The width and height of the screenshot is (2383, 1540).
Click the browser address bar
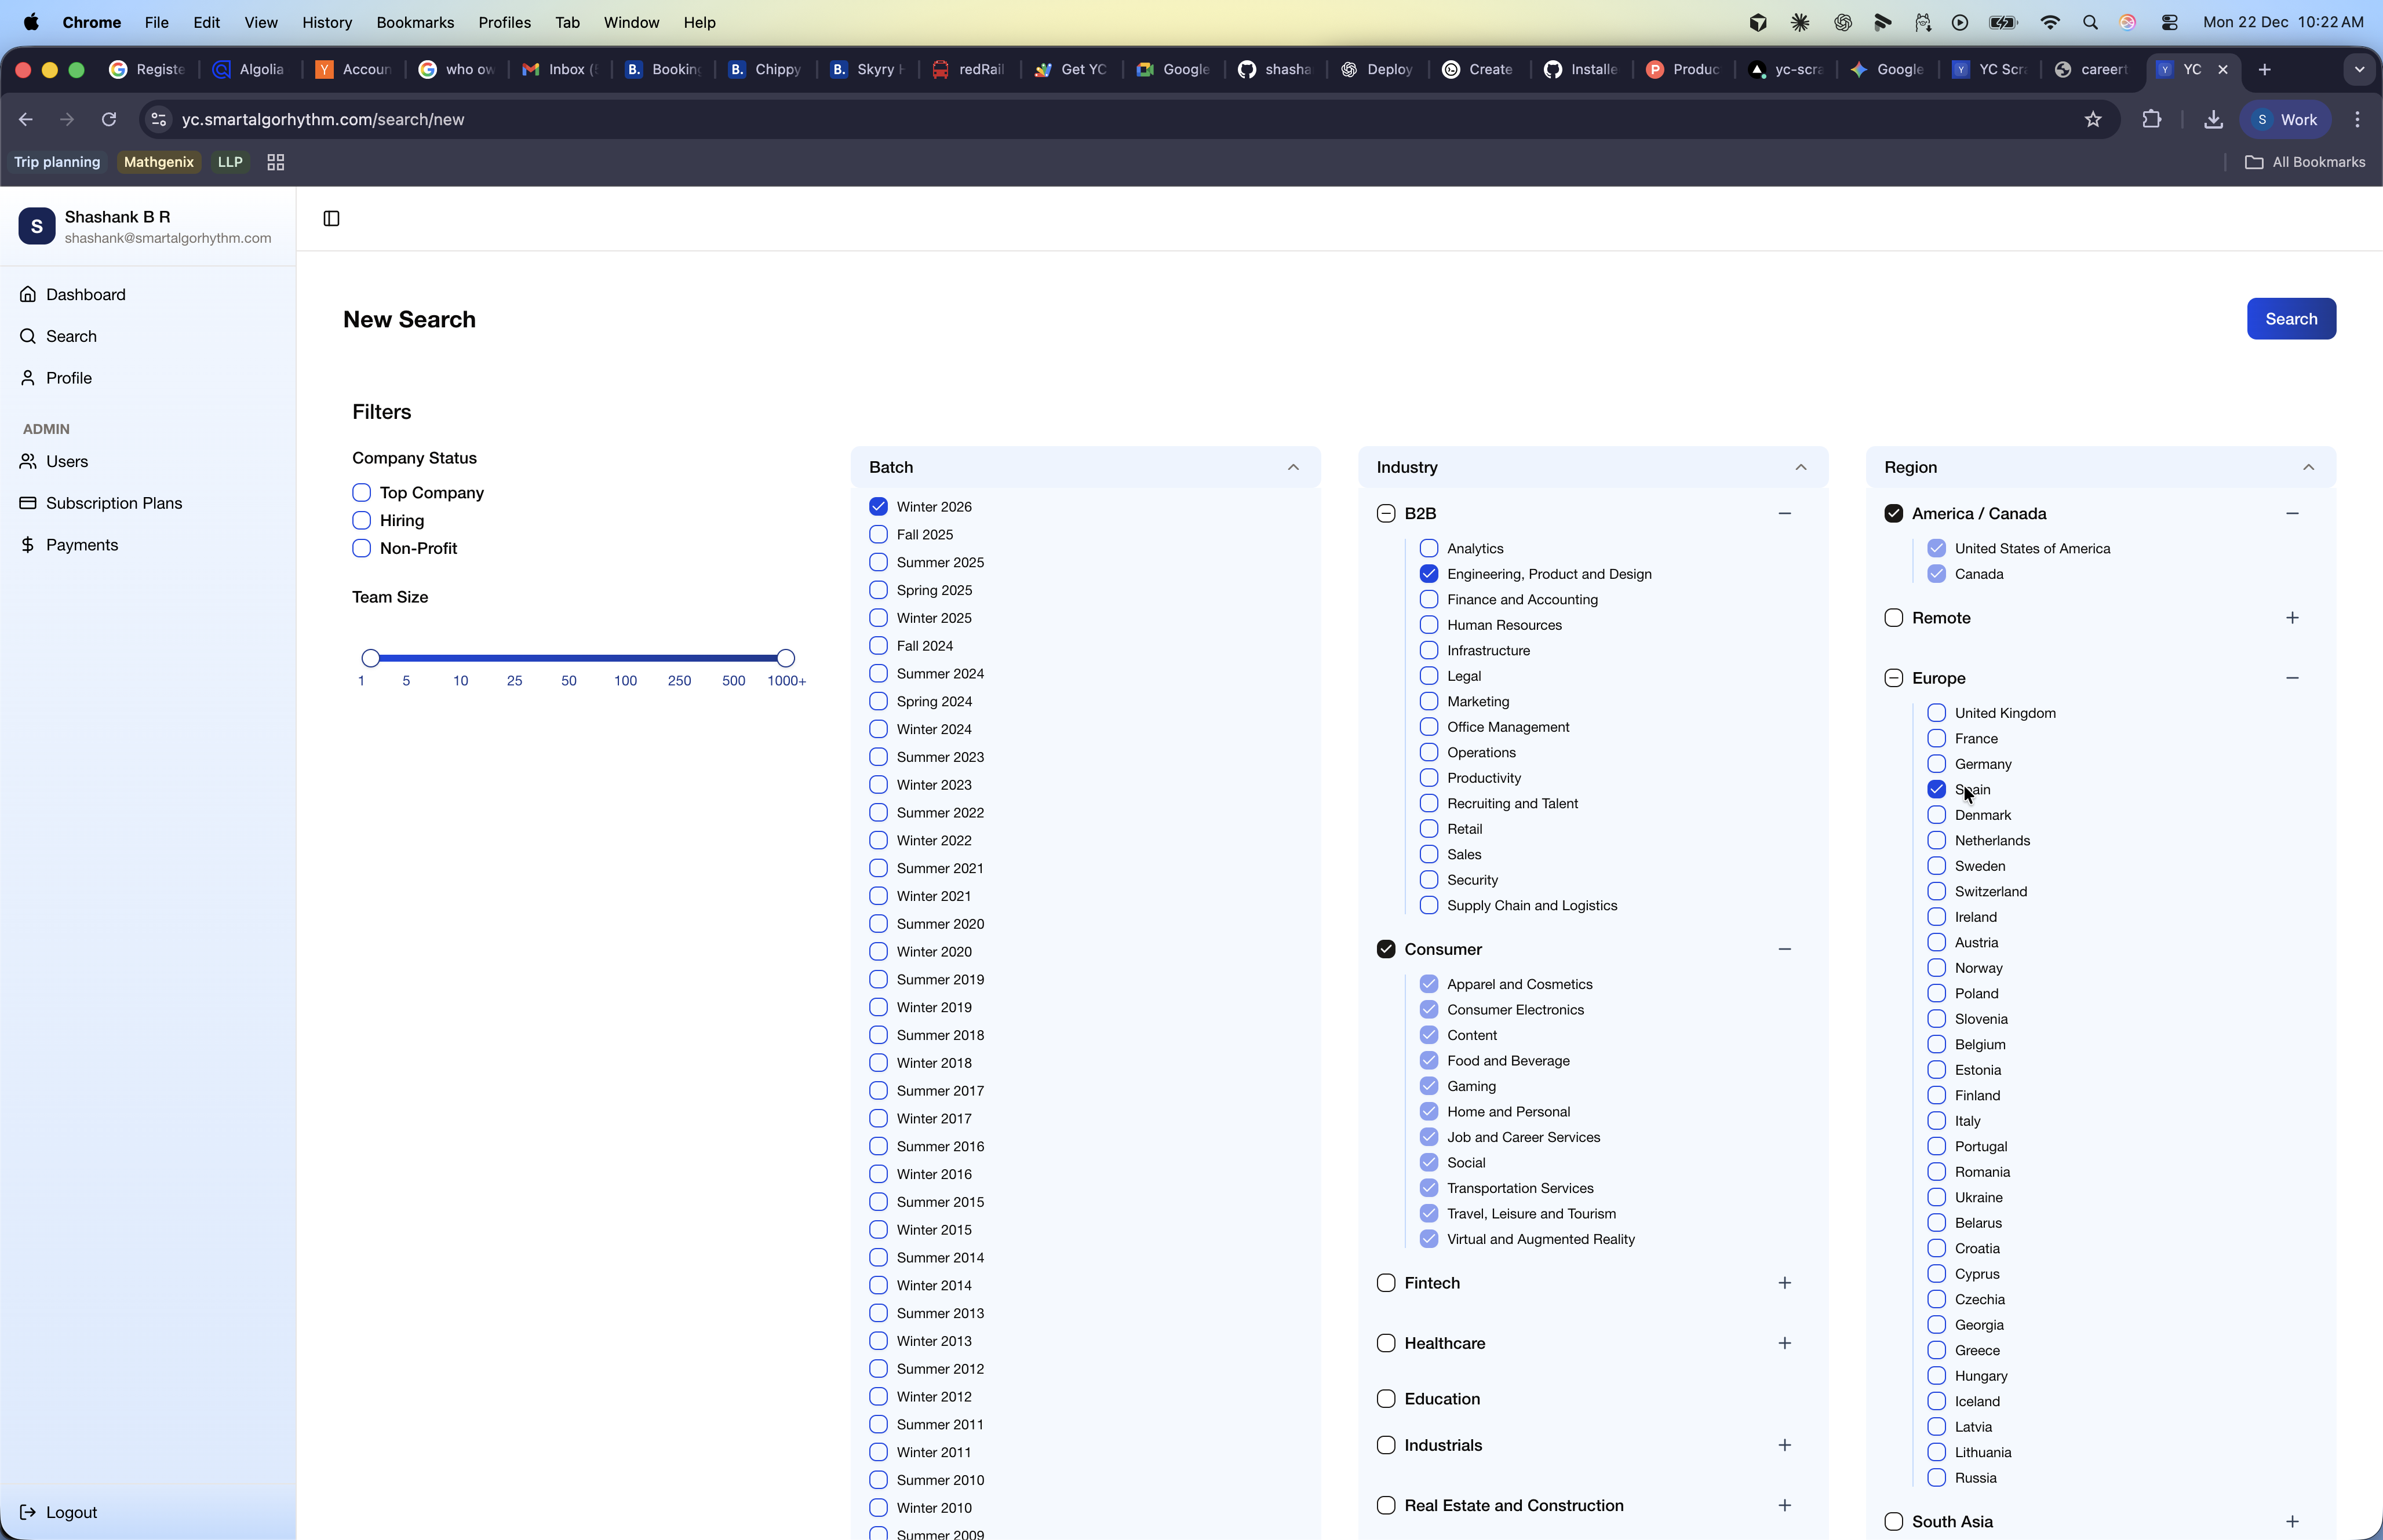600,119
